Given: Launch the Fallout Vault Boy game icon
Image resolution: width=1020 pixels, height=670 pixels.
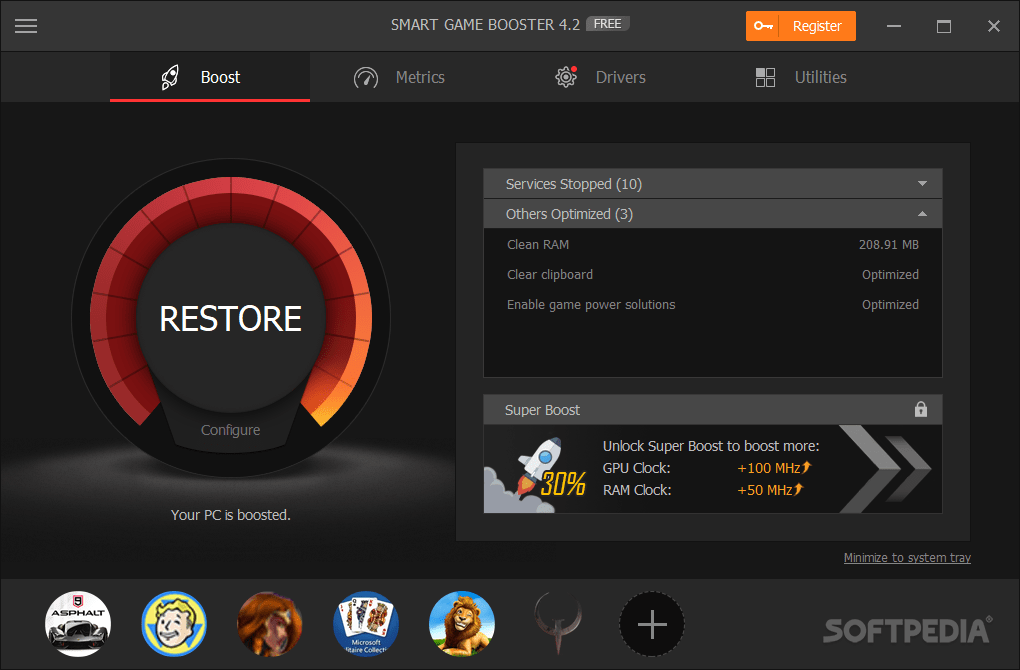Looking at the screenshot, I should coord(174,624).
